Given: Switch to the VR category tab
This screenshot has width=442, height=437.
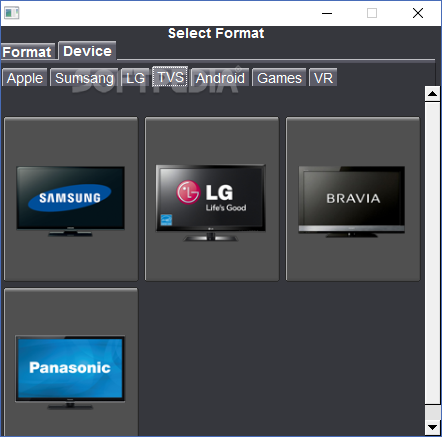Looking at the screenshot, I should 323,78.
